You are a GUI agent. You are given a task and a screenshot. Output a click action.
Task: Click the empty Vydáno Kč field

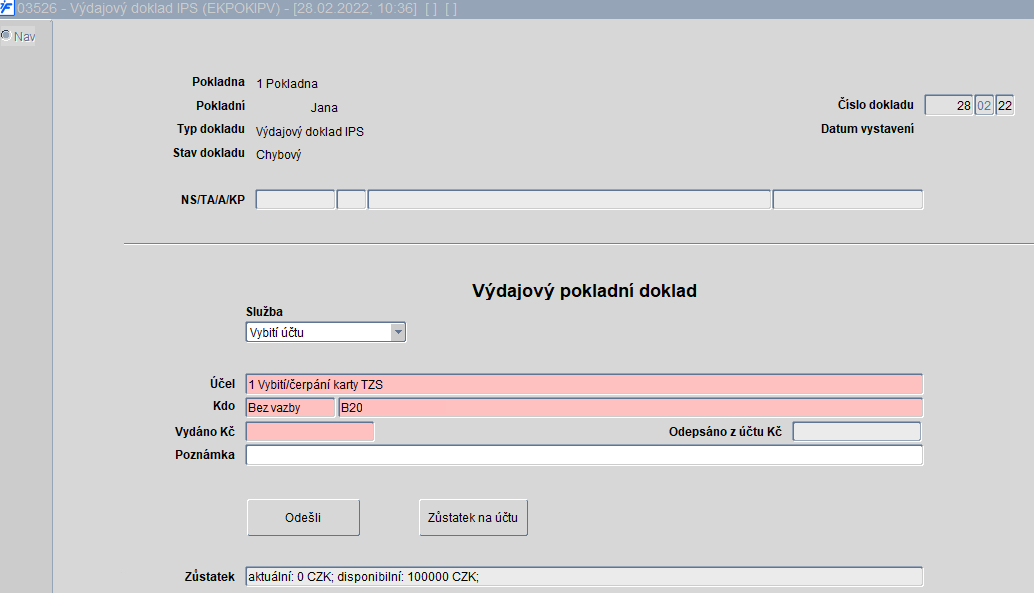click(310, 431)
